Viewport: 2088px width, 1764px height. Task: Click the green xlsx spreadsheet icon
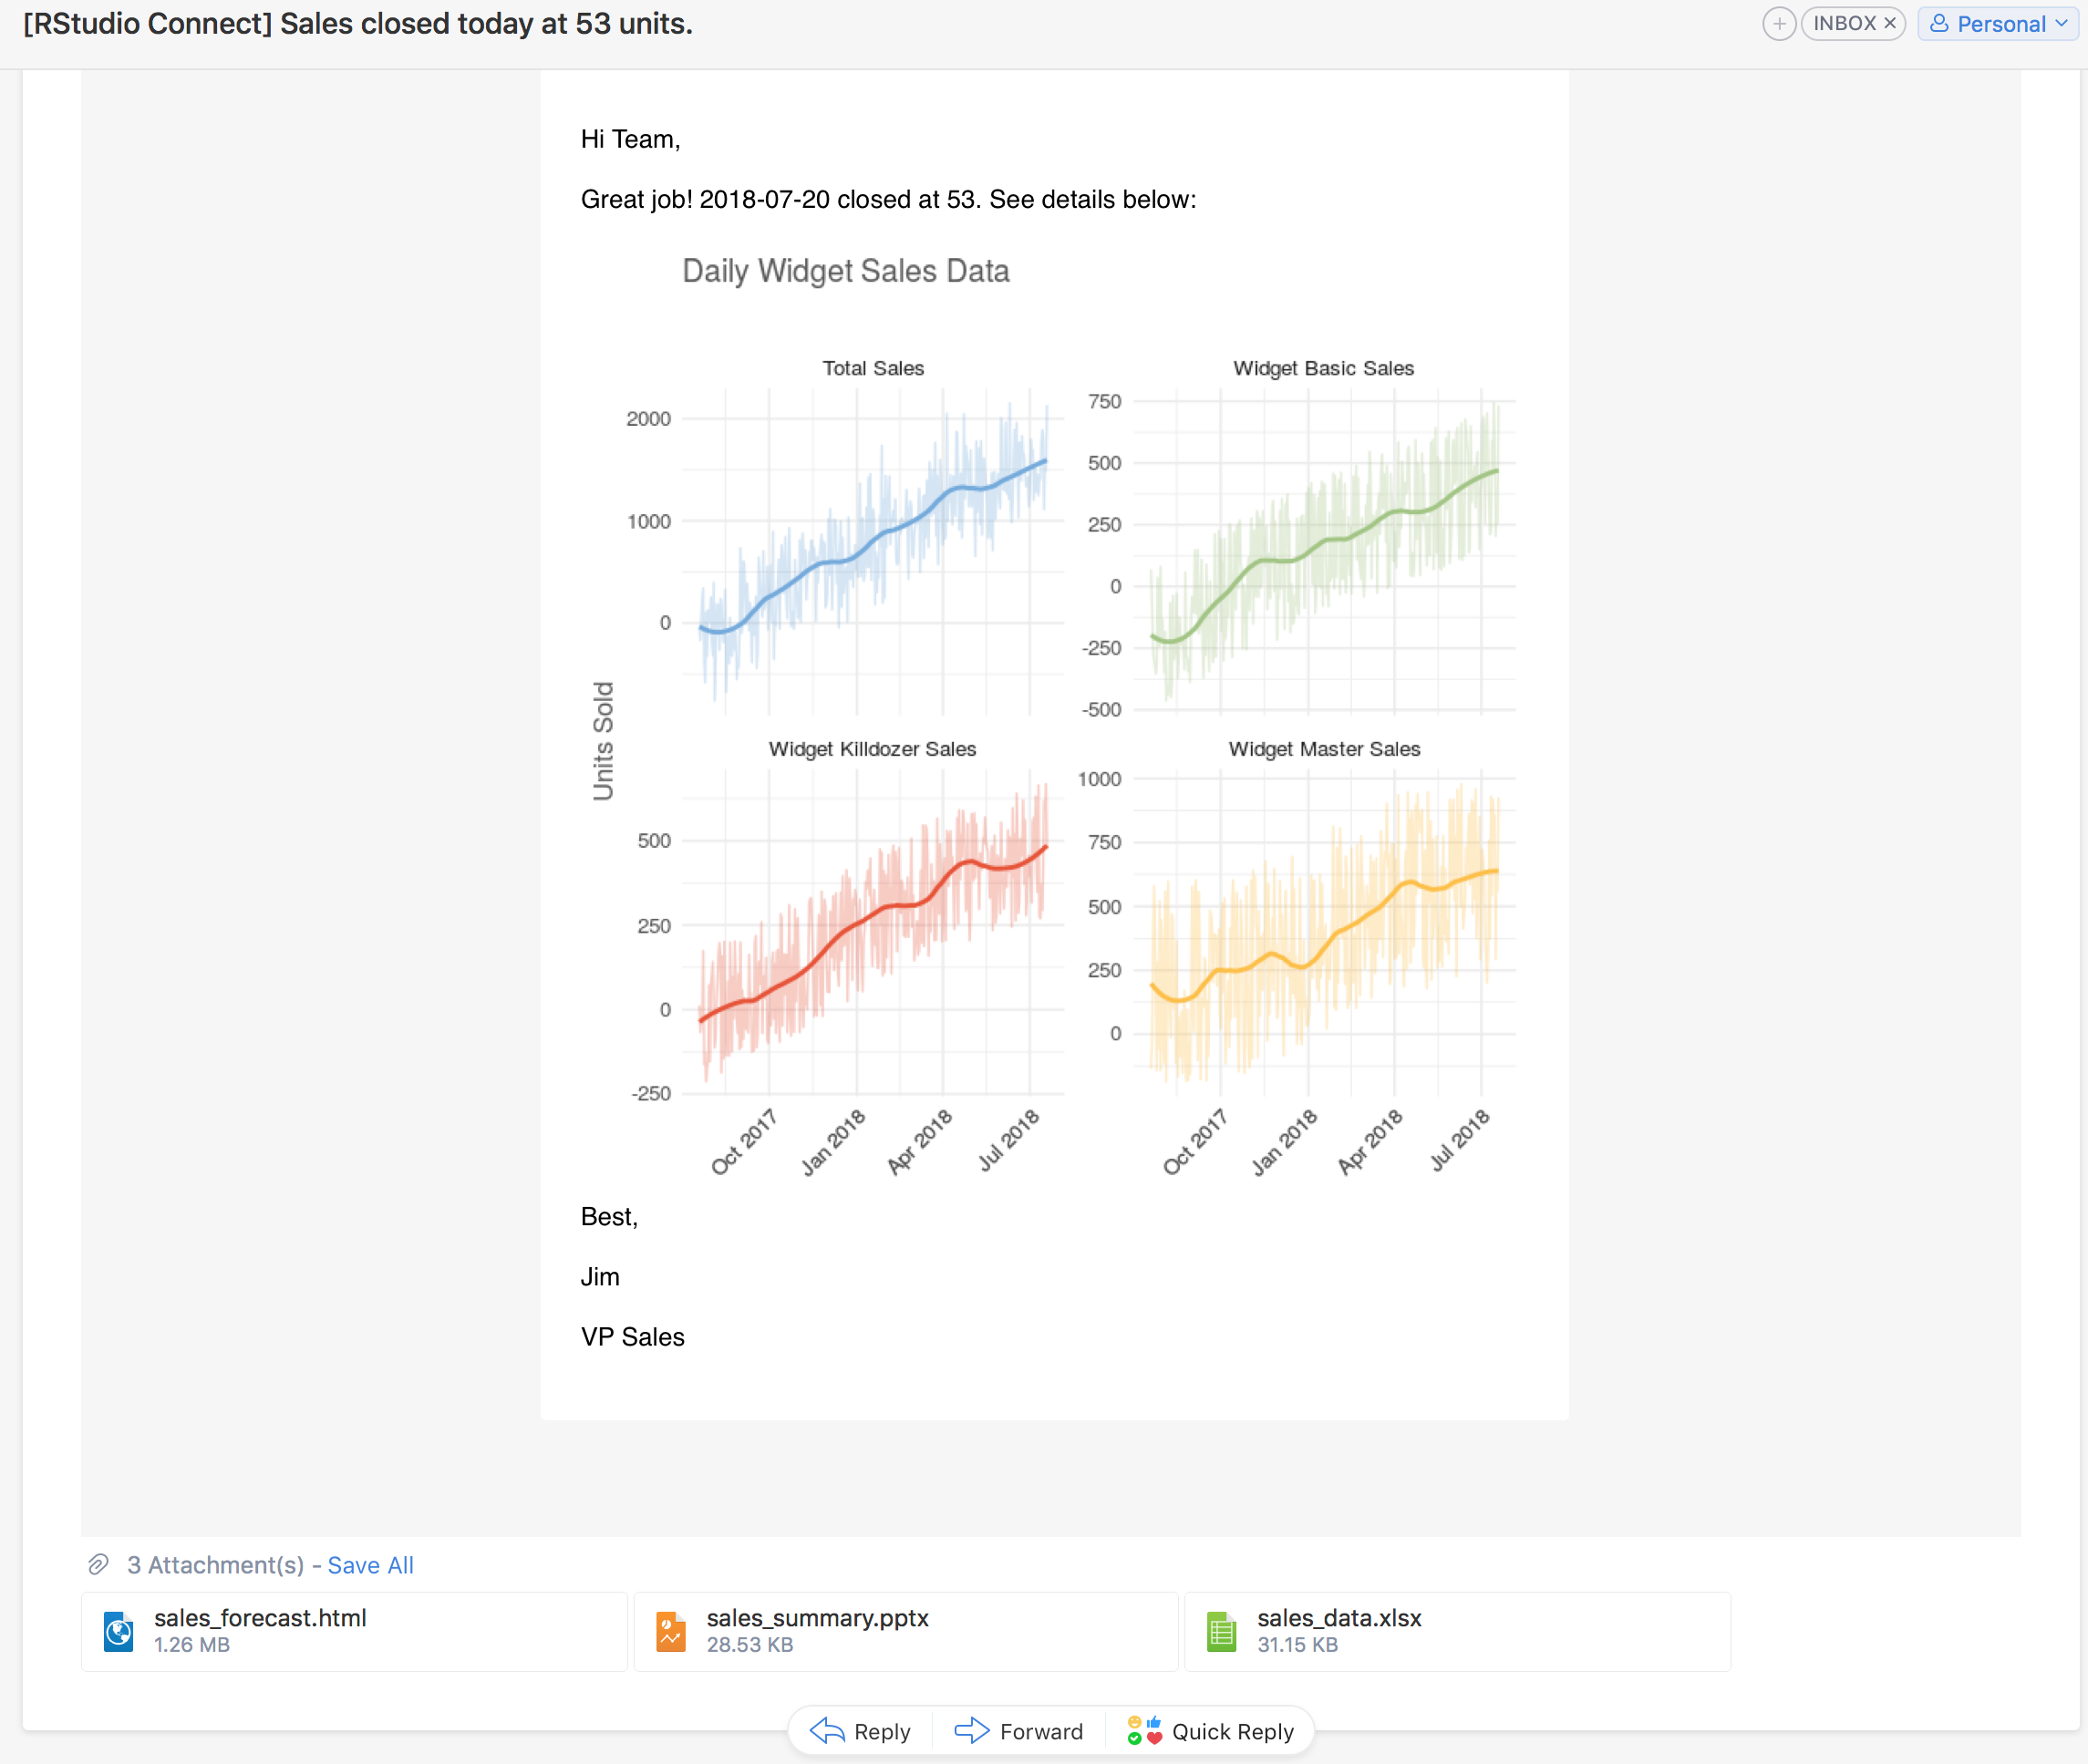click(x=1221, y=1631)
